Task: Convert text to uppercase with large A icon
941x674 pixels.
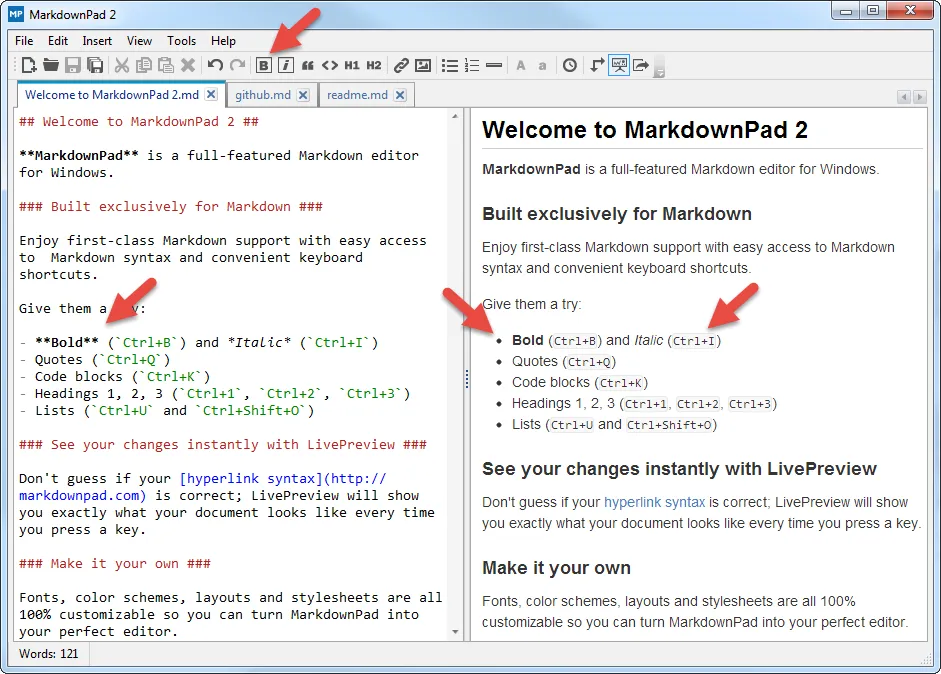Action: click(520, 65)
